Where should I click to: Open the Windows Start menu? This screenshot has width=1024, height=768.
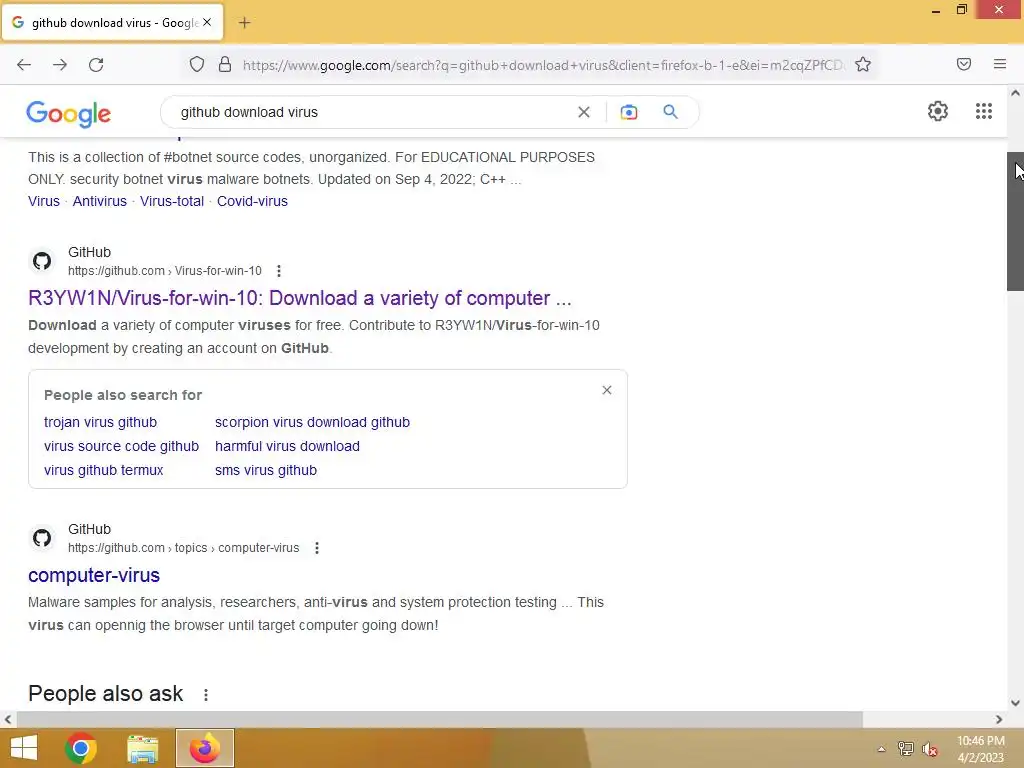24,748
